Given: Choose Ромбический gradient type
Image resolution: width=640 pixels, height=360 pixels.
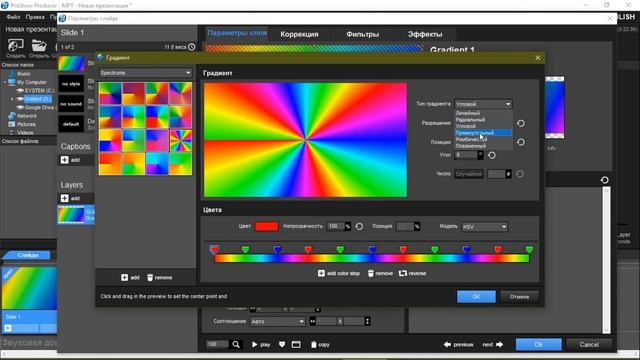Looking at the screenshot, I should (x=471, y=139).
